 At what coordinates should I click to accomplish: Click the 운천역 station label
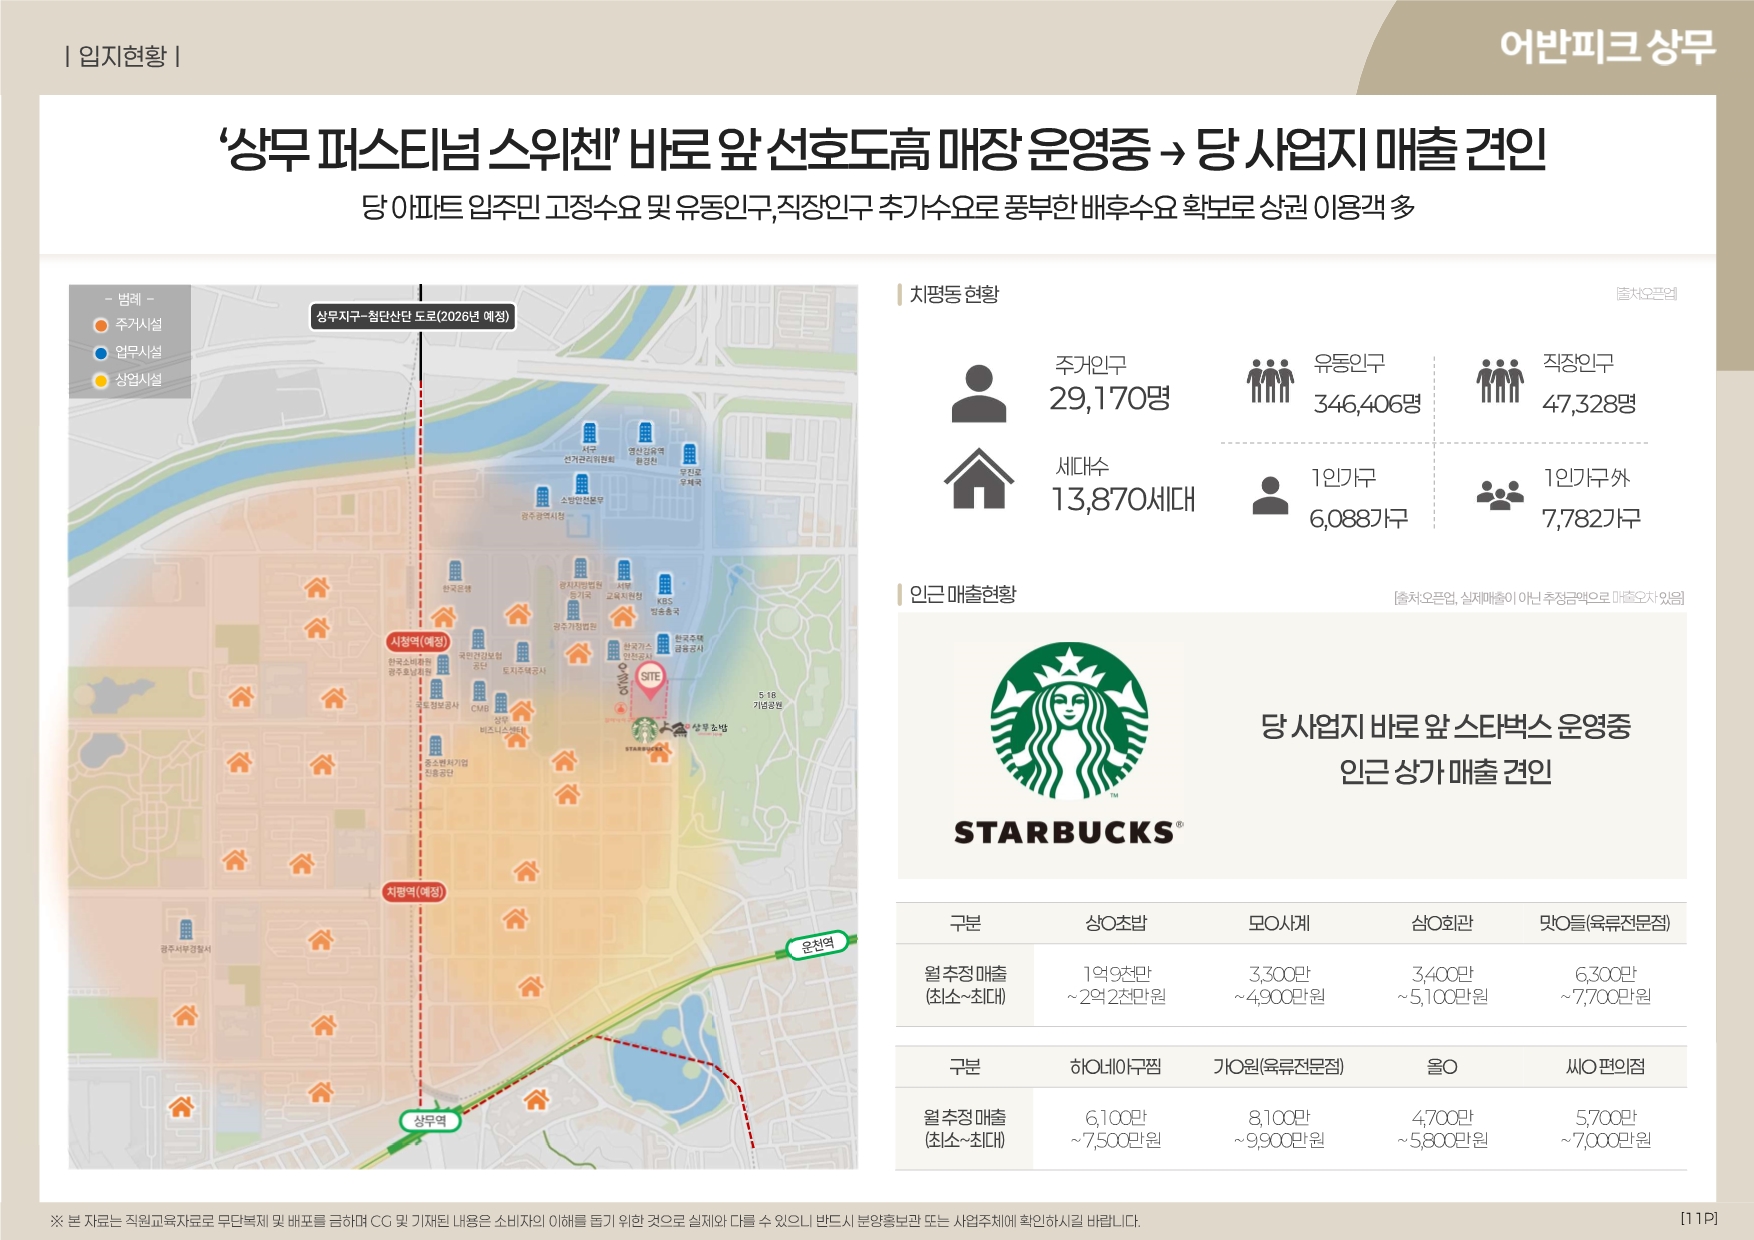818,944
